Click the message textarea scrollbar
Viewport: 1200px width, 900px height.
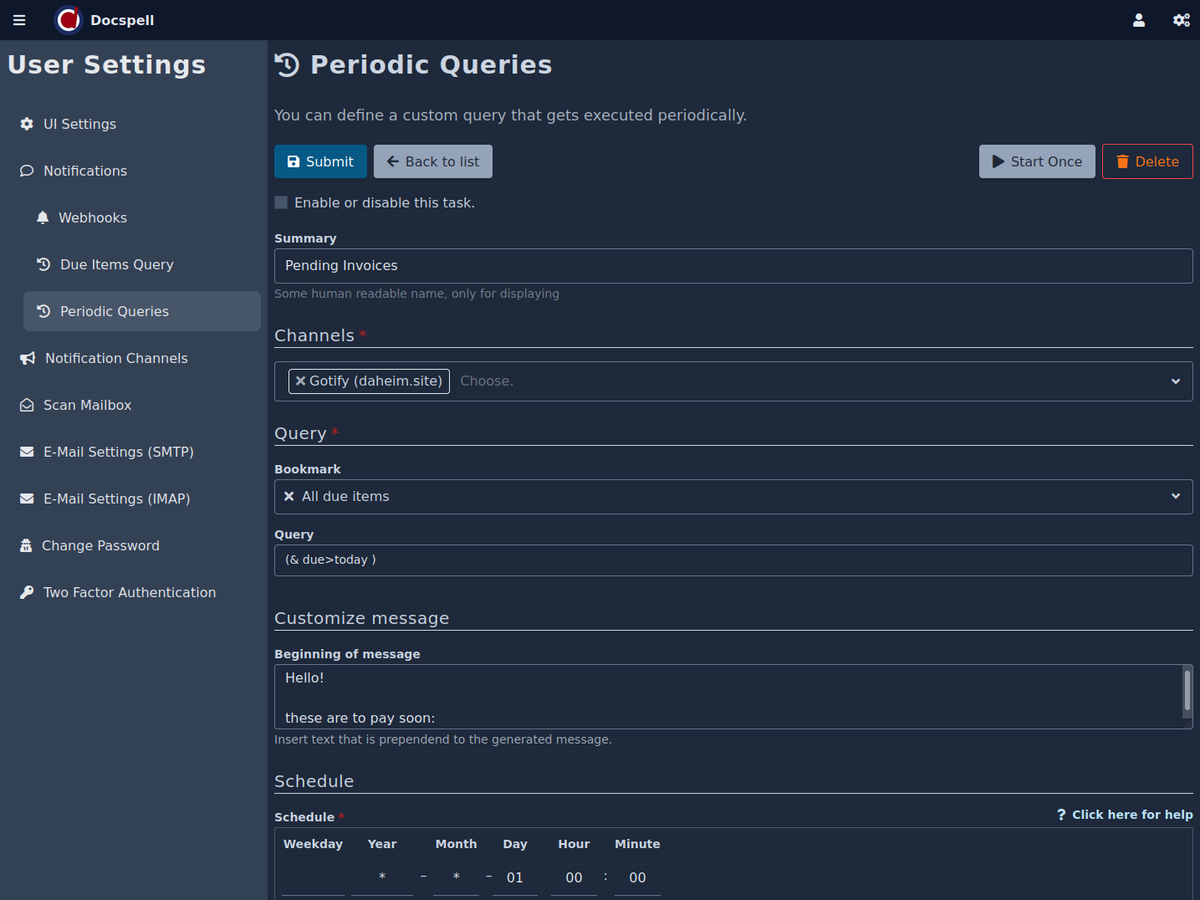point(1187,690)
